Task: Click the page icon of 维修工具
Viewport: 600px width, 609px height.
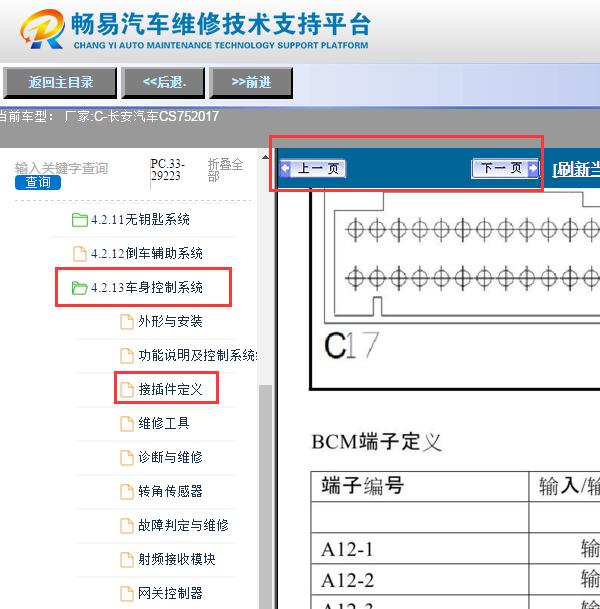Action: click(x=127, y=423)
